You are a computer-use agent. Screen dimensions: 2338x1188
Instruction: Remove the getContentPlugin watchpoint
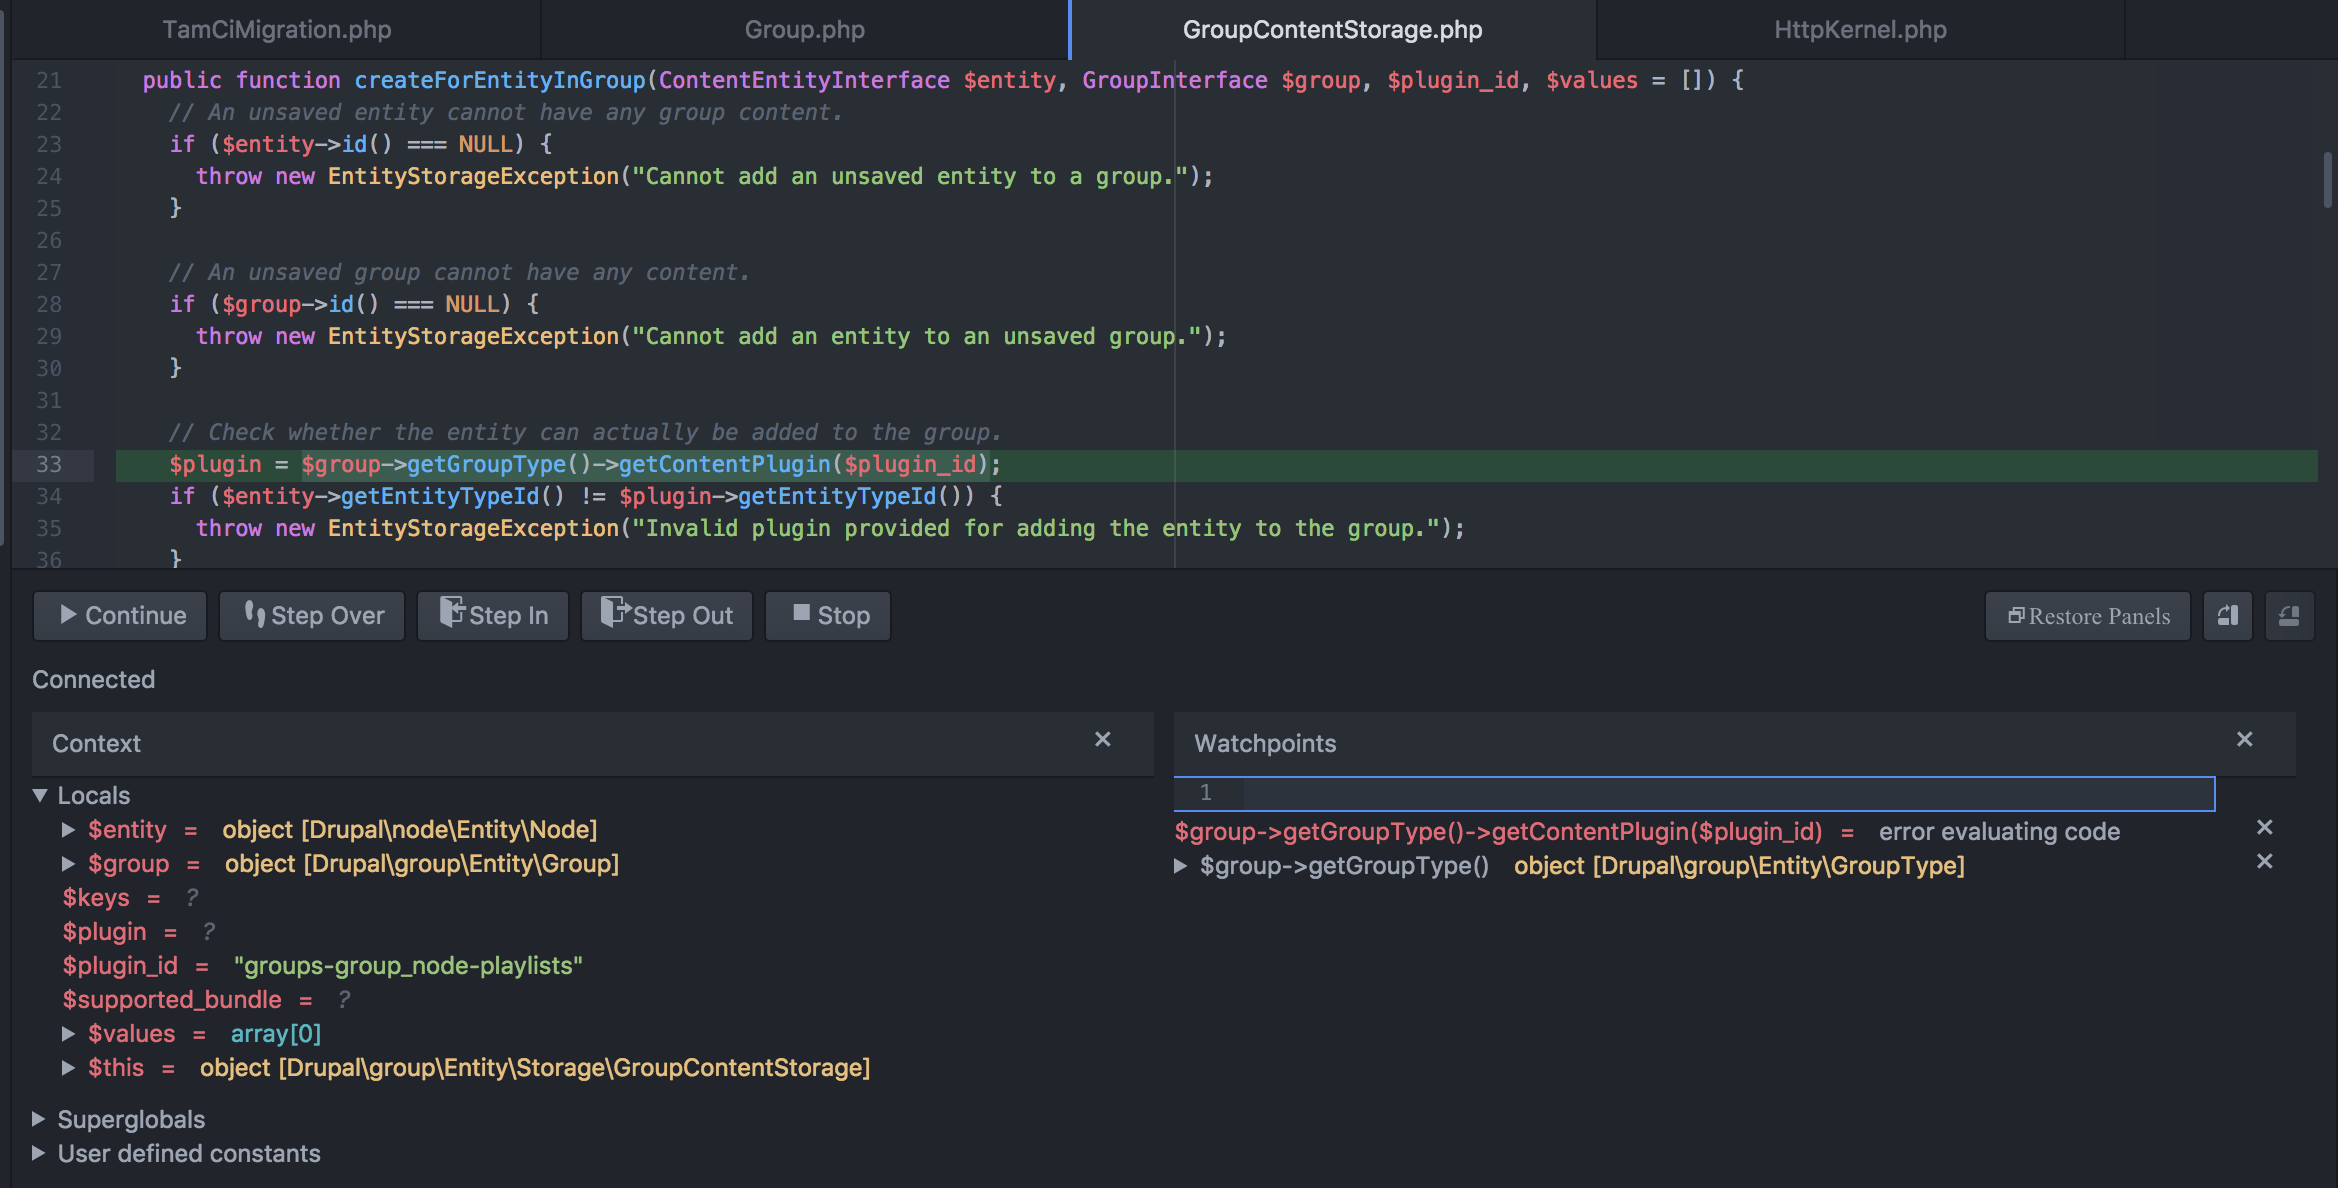(2264, 827)
